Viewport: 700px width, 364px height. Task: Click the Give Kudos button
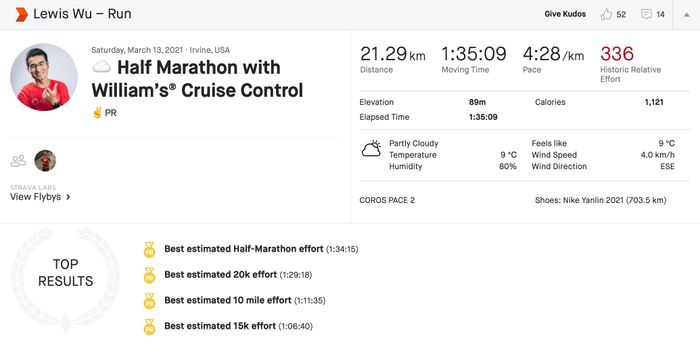tap(565, 14)
